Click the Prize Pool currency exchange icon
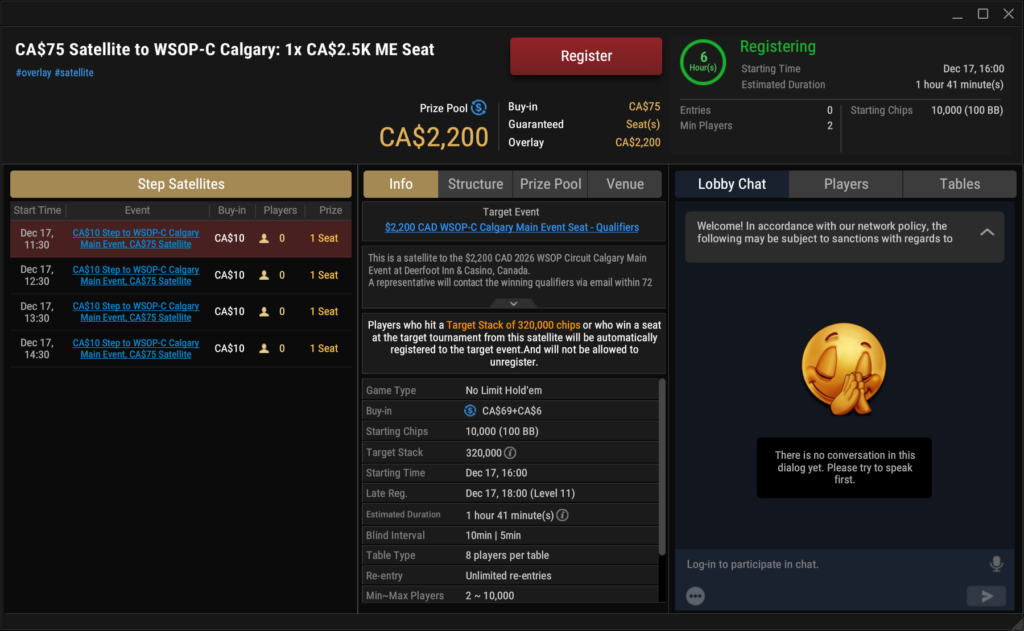 [x=479, y=108]
